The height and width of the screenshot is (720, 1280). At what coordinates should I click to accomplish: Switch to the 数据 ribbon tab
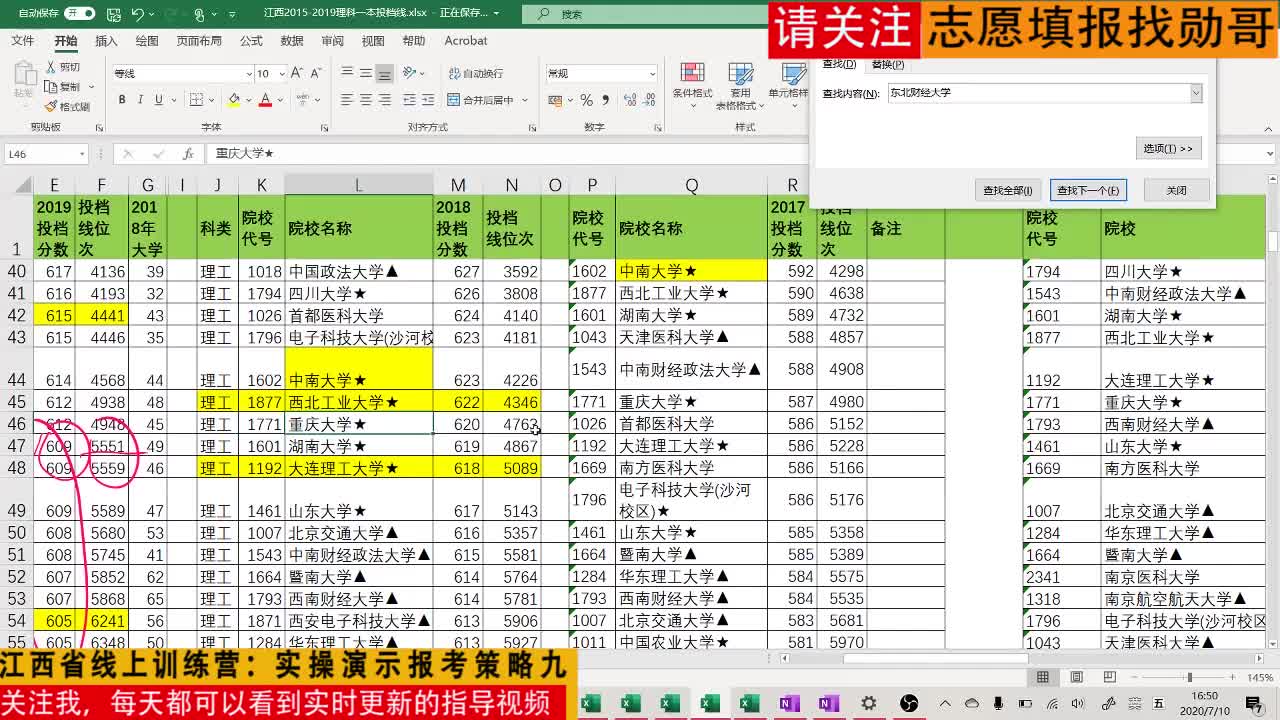click(x=292, y=41)
